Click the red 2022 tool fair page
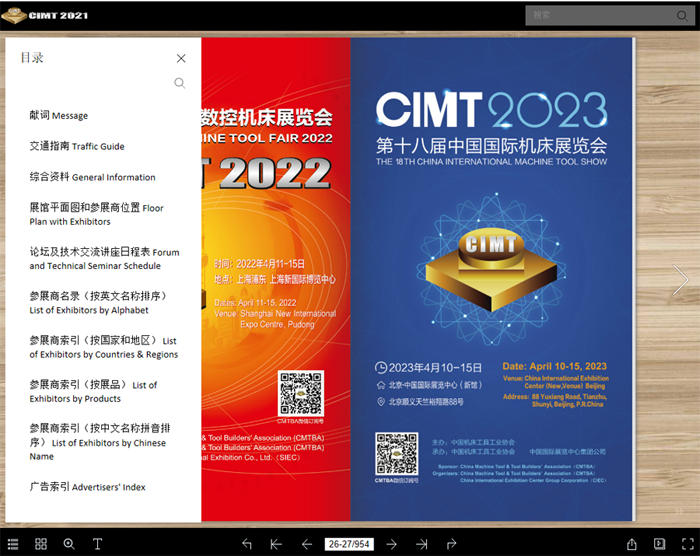Viewport: 700px width, 556px height. click(x=276, y=279)
